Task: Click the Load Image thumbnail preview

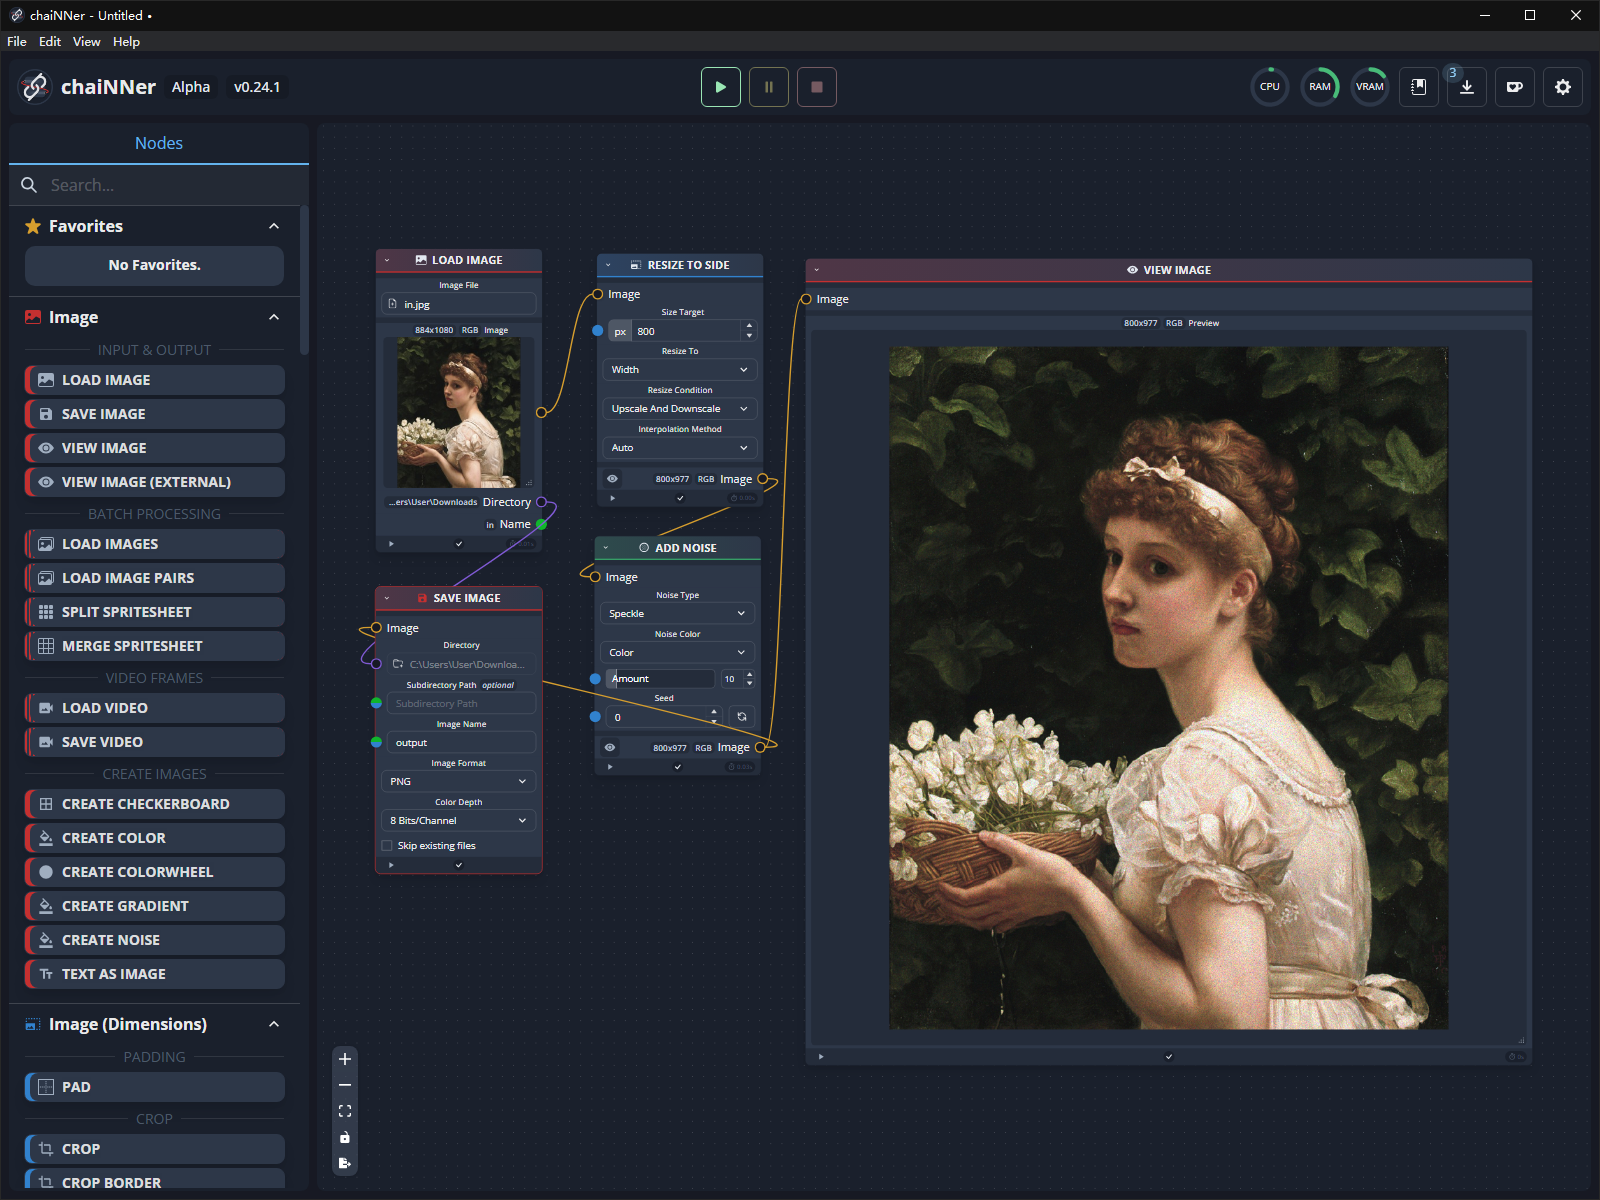Action: tap(459, 412)
